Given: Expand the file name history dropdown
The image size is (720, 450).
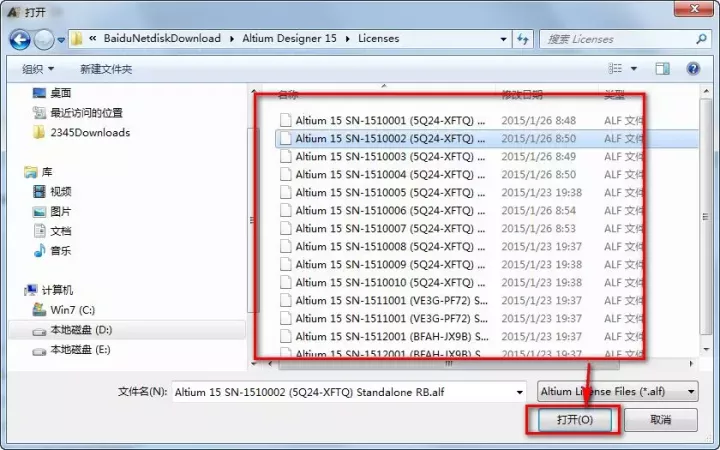Looking at the screenshot, I should tap(518, 392).
